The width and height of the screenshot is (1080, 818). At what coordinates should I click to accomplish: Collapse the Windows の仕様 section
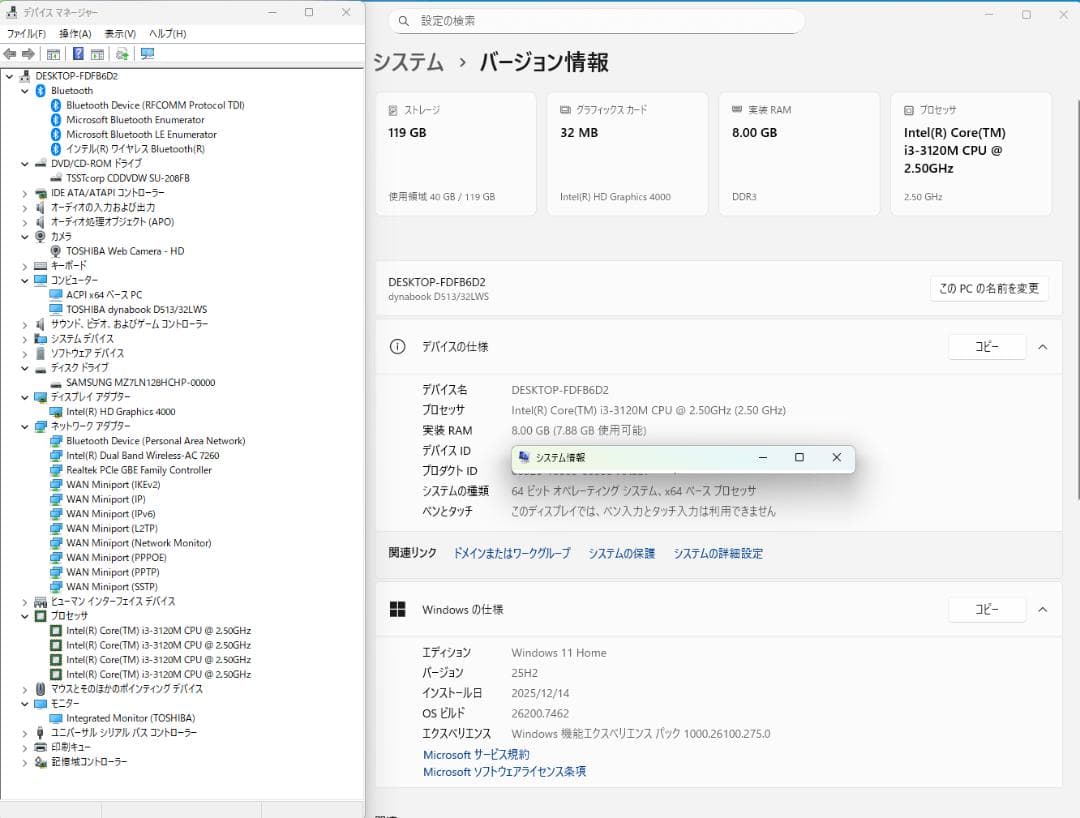click(x=1043, y=609)
